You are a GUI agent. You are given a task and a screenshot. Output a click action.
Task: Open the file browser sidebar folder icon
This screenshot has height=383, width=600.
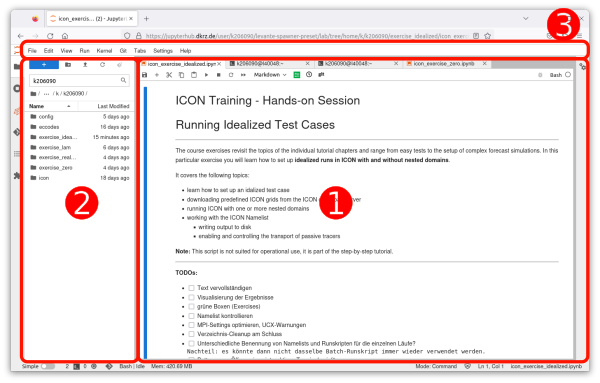coord(17,67)
